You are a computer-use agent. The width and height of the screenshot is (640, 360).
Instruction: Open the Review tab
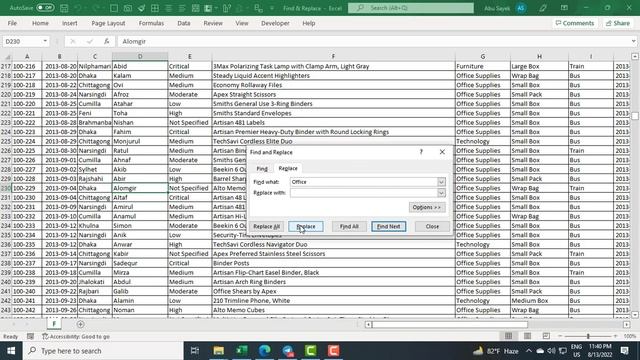pyautogui.click(x=213, y=23)
